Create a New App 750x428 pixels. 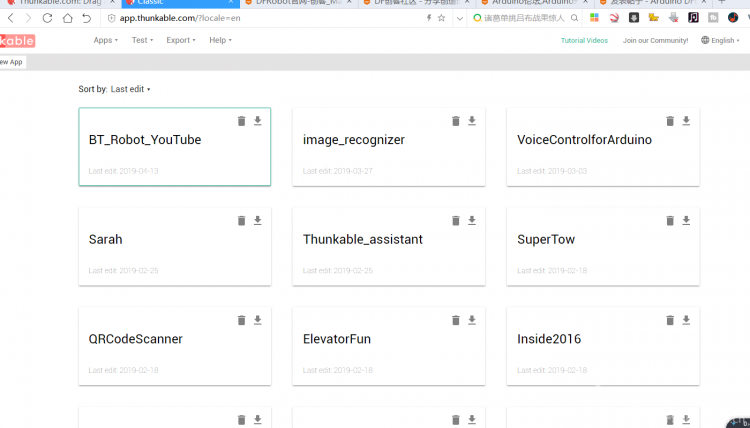(x=12, y=62)
